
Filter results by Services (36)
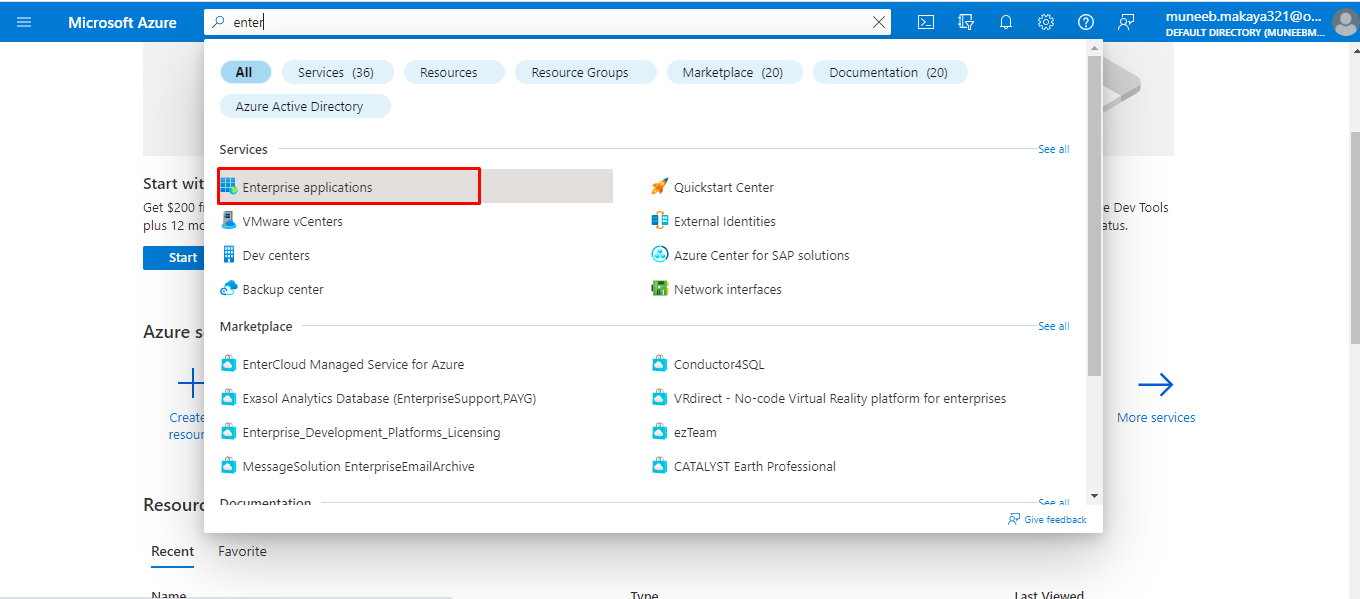[336, 72]
